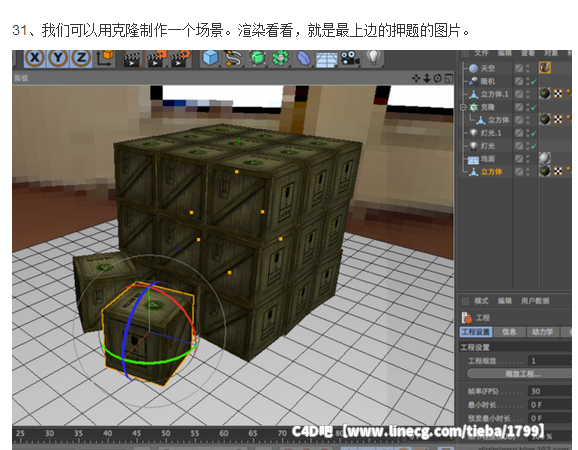Screen dimensions: 578x450
Task: Select the spline pen tool icon
Action: coord(234,59)
